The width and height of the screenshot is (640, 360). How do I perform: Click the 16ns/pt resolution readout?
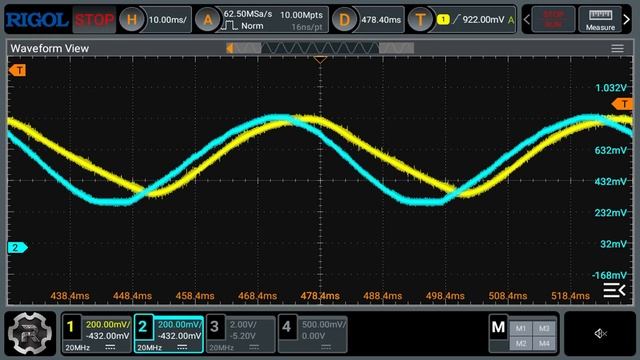coord(307,27)
